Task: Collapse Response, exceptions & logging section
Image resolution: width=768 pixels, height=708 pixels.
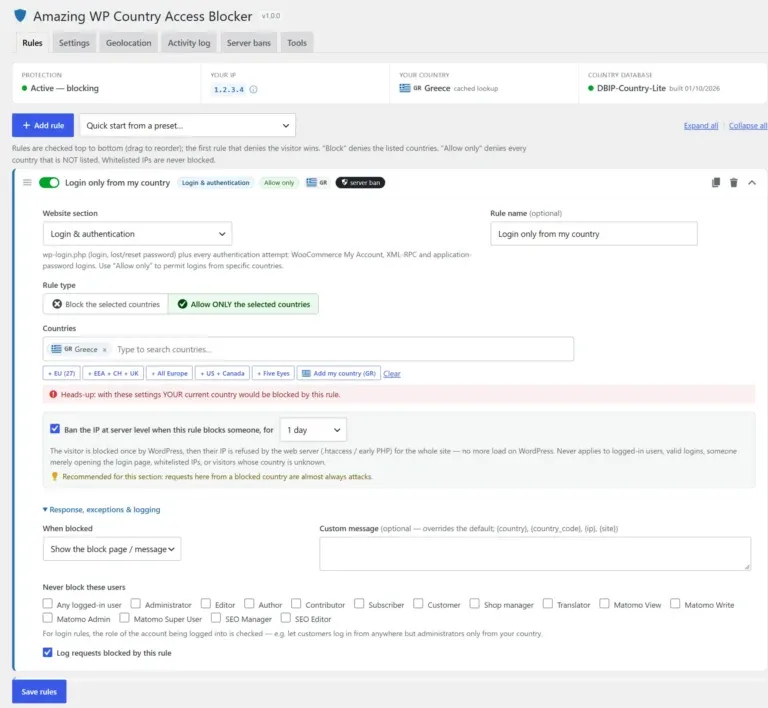Action: click(x=101, y=510)
